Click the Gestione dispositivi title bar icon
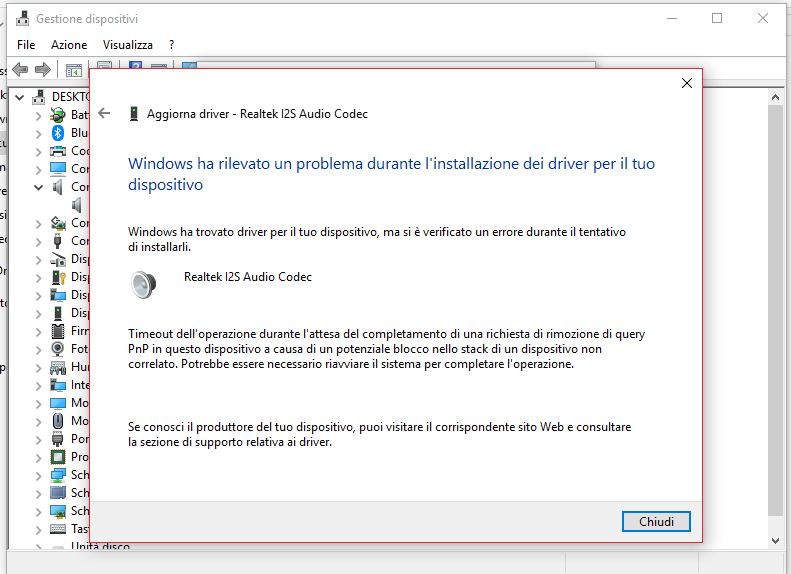Image resolution: width=791 pixels, height=574 pixels. 23,19
